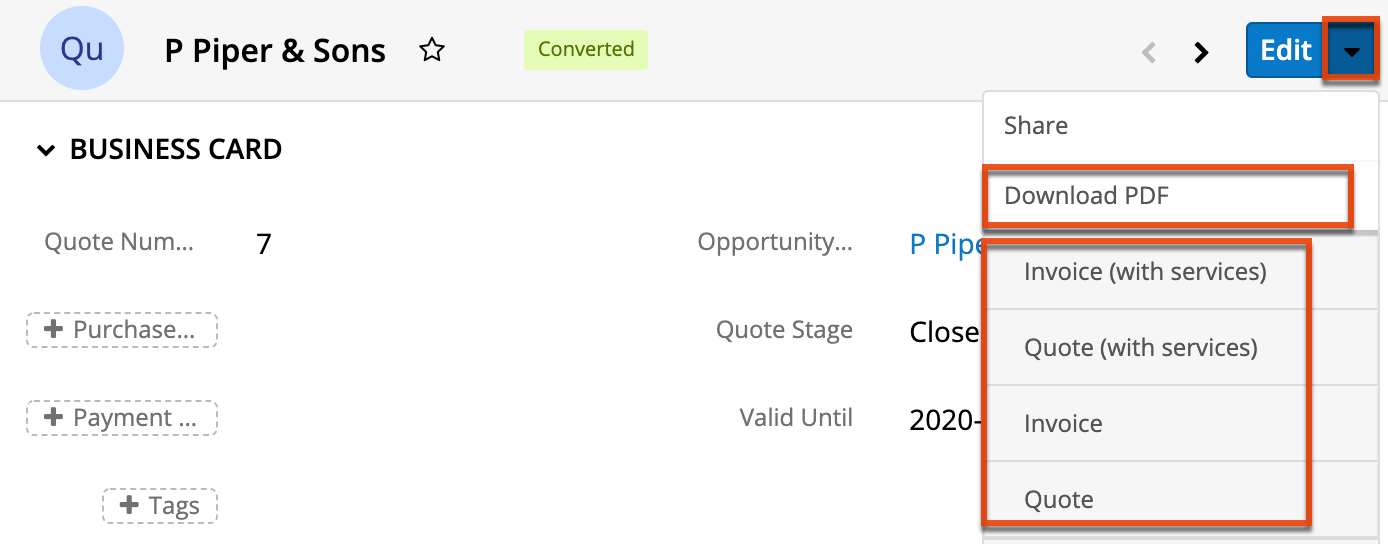
Task: Open the P Piper opportunity link
Action: click(945, 244)
